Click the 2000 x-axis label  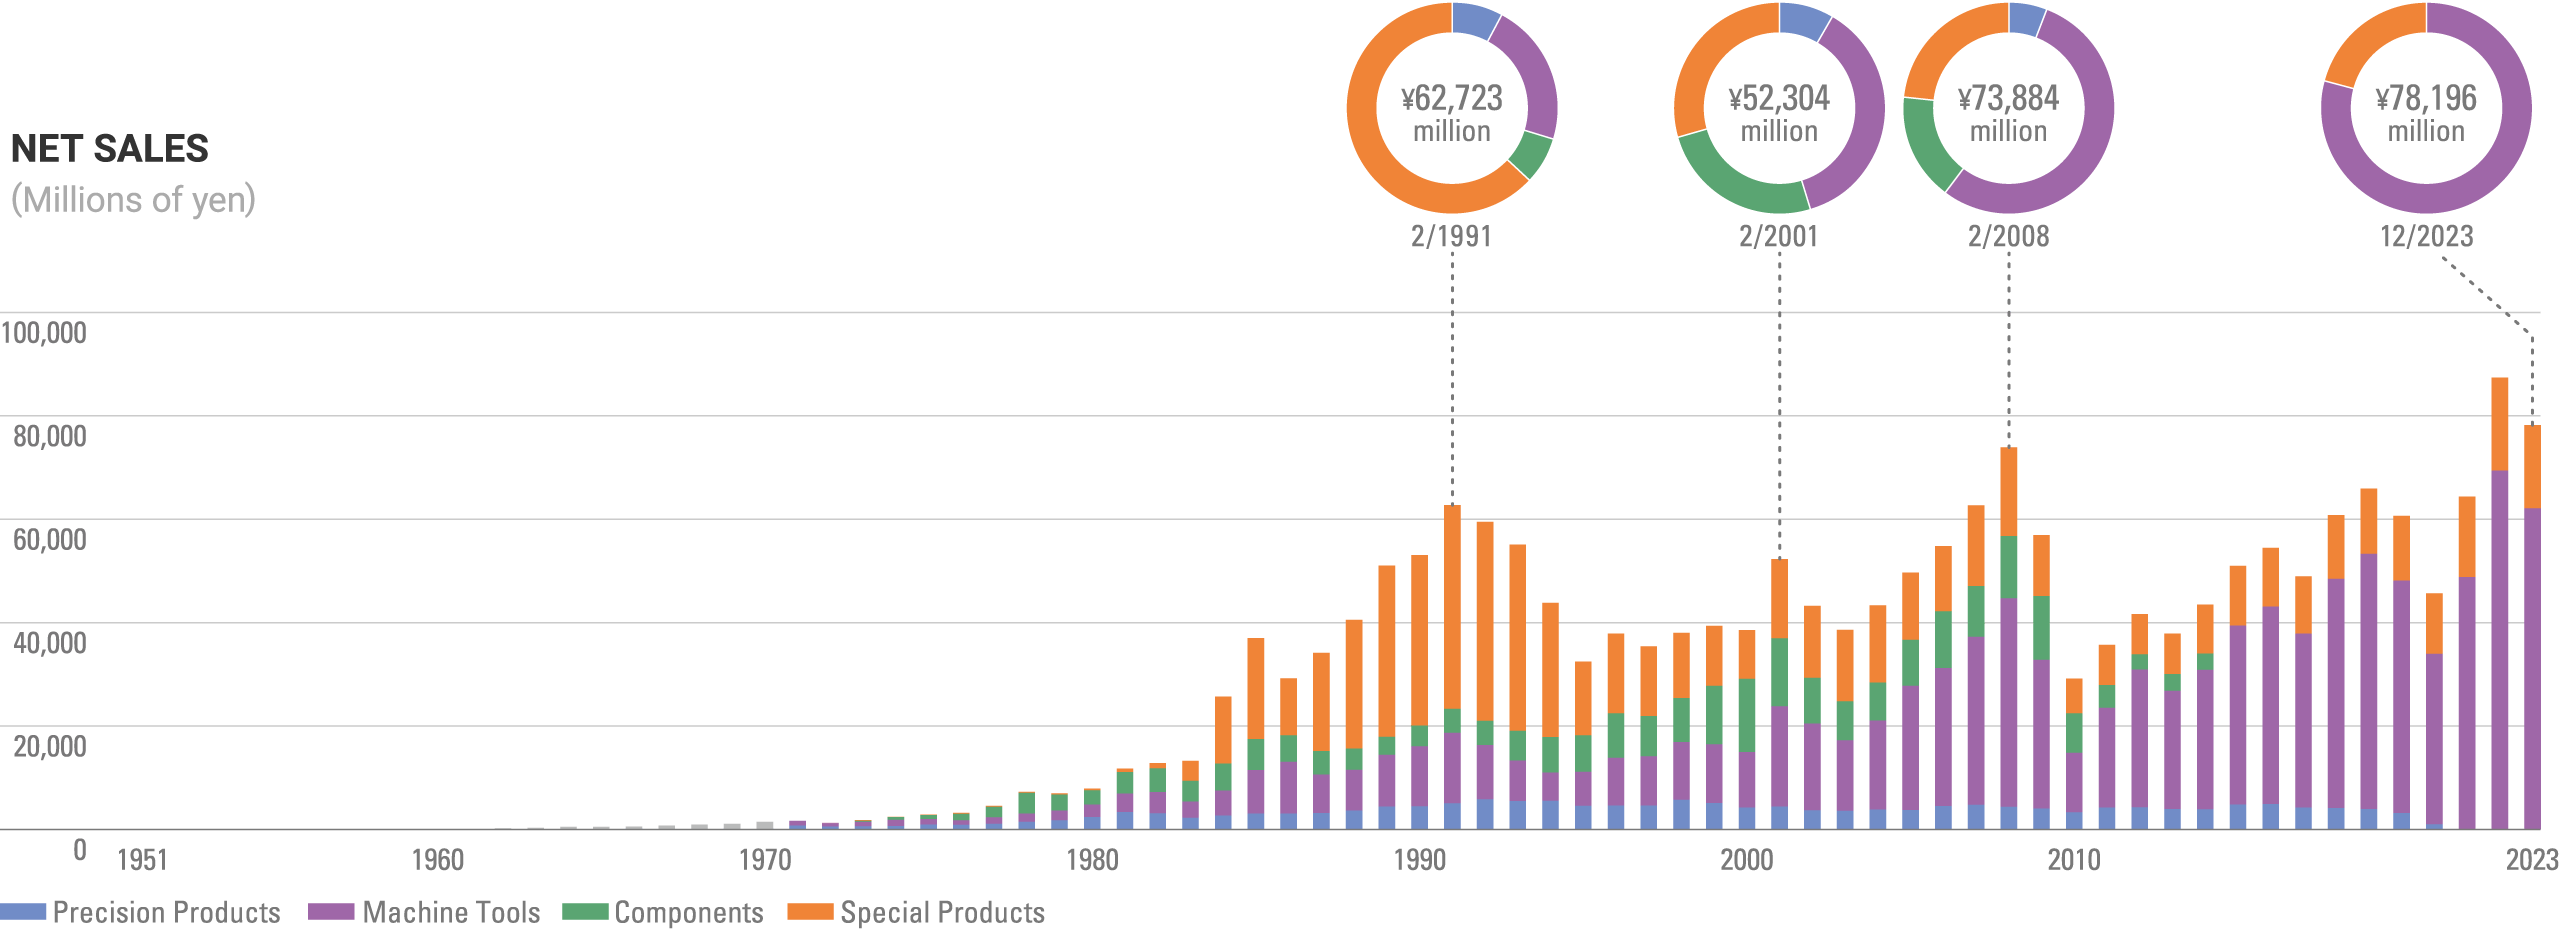[x=1747, y=860]
